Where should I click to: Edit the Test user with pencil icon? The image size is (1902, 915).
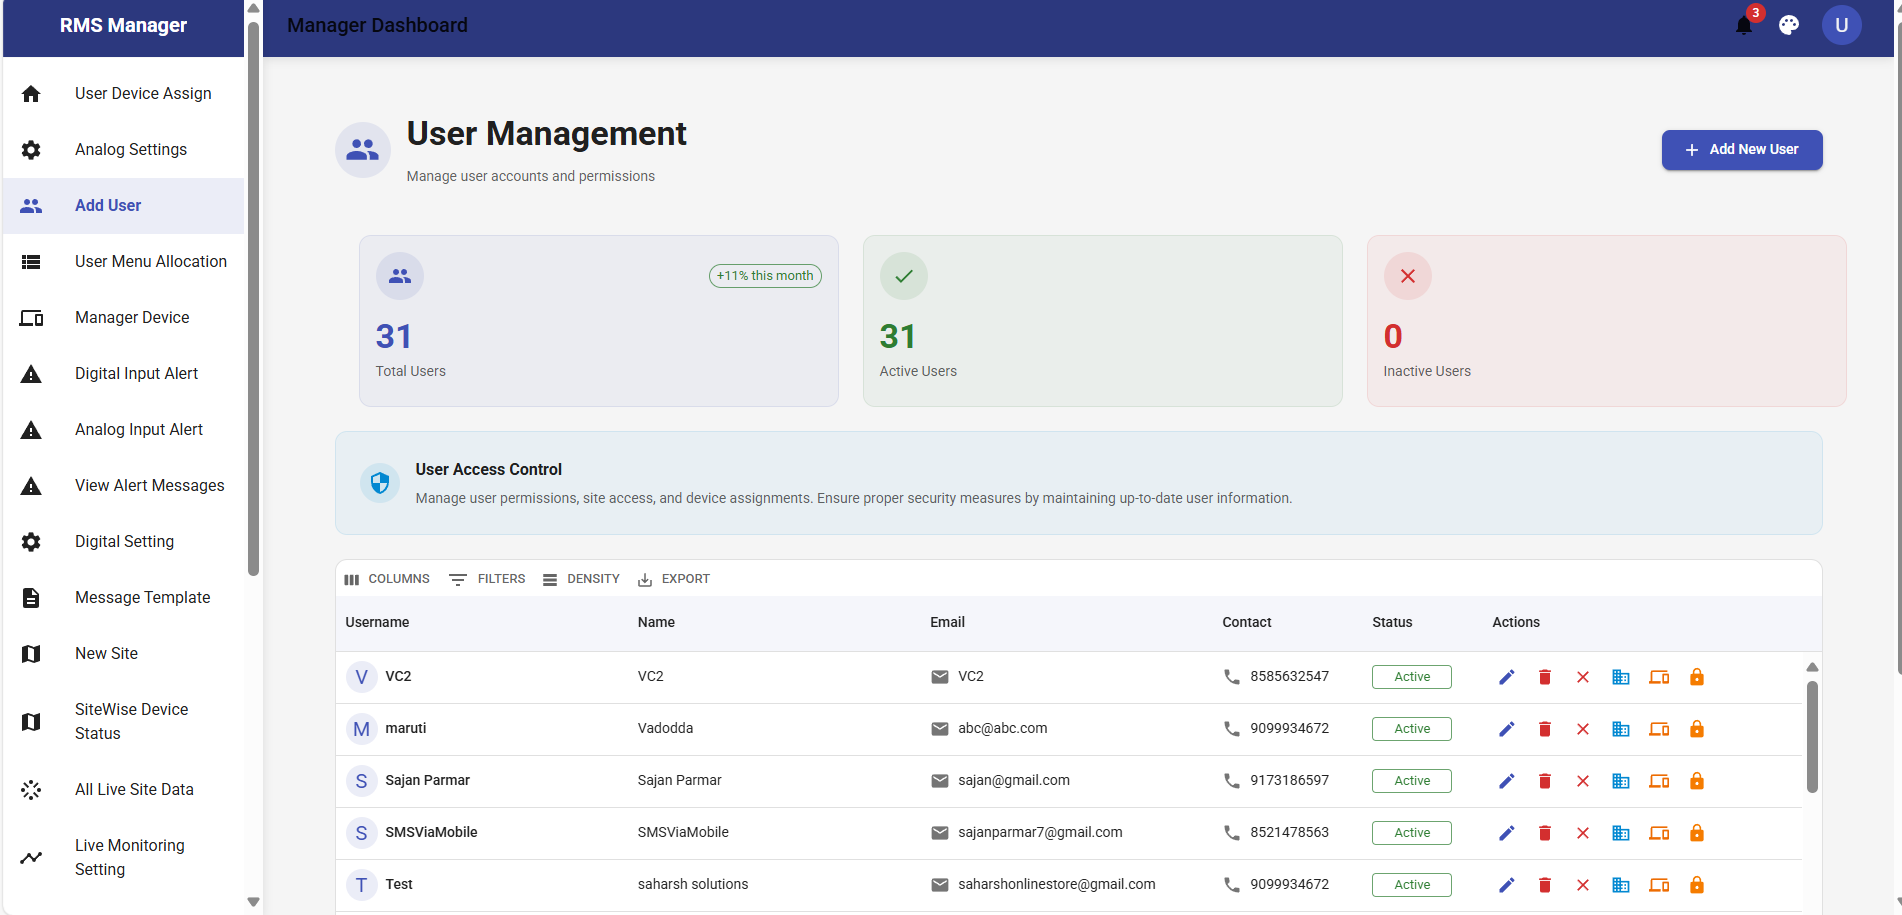point(1506,885)
